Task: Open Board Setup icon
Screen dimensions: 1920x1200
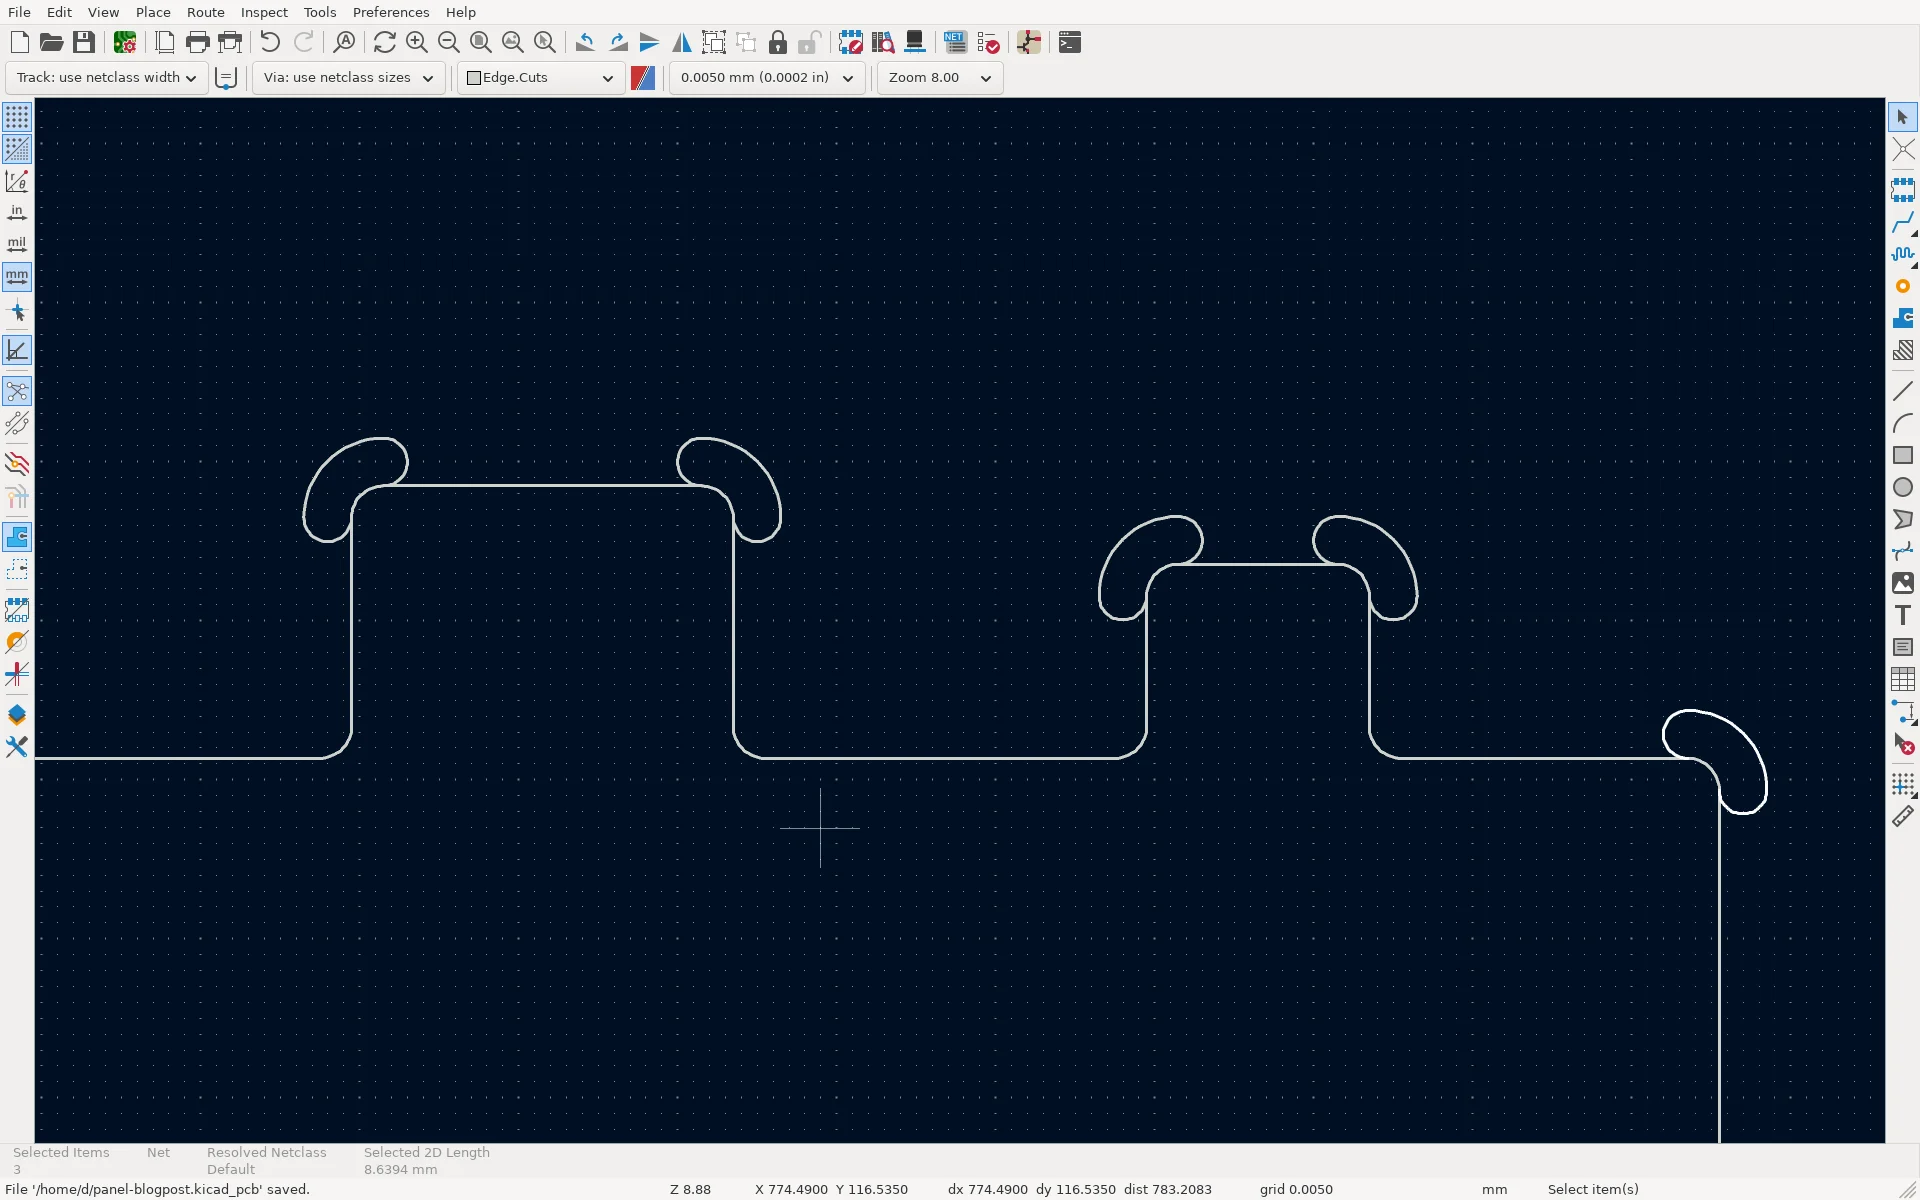Action: pyautogui.click(x=125, y=42)
